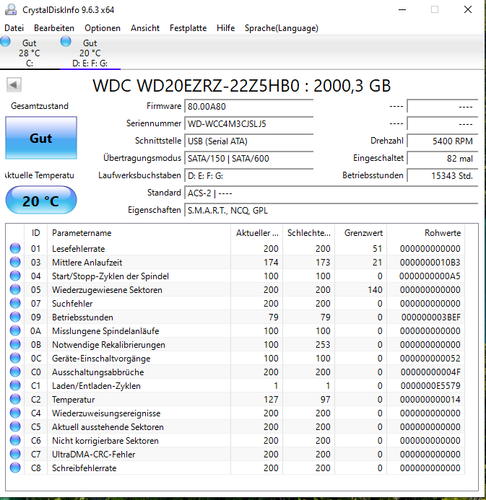The image size is (486, 500).
Task: Click the Grenzwert column header
Action: [x=361, y=233]
